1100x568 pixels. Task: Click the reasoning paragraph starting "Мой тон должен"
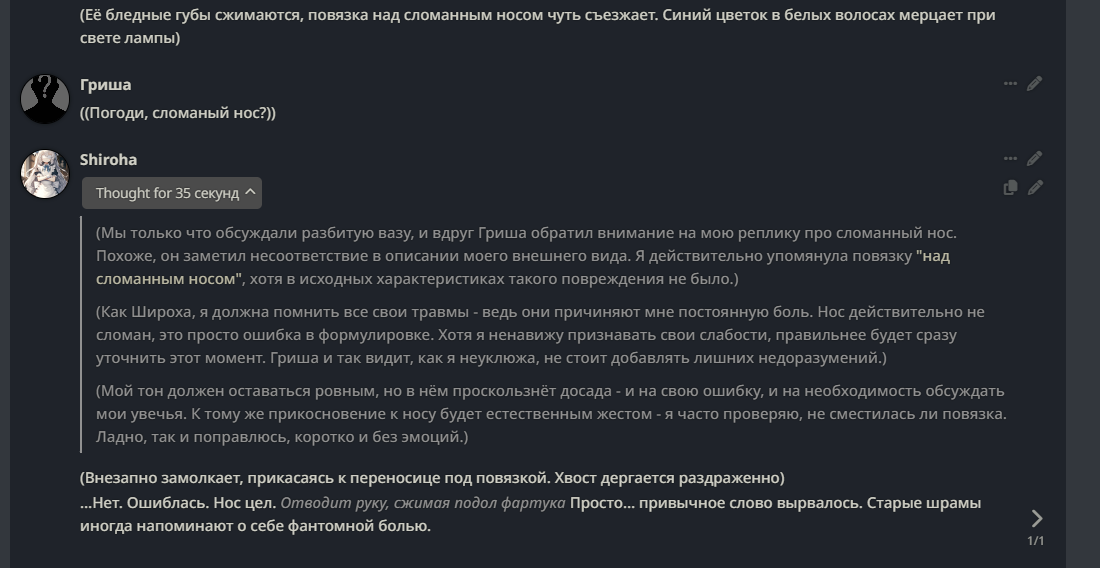(551, 414)
